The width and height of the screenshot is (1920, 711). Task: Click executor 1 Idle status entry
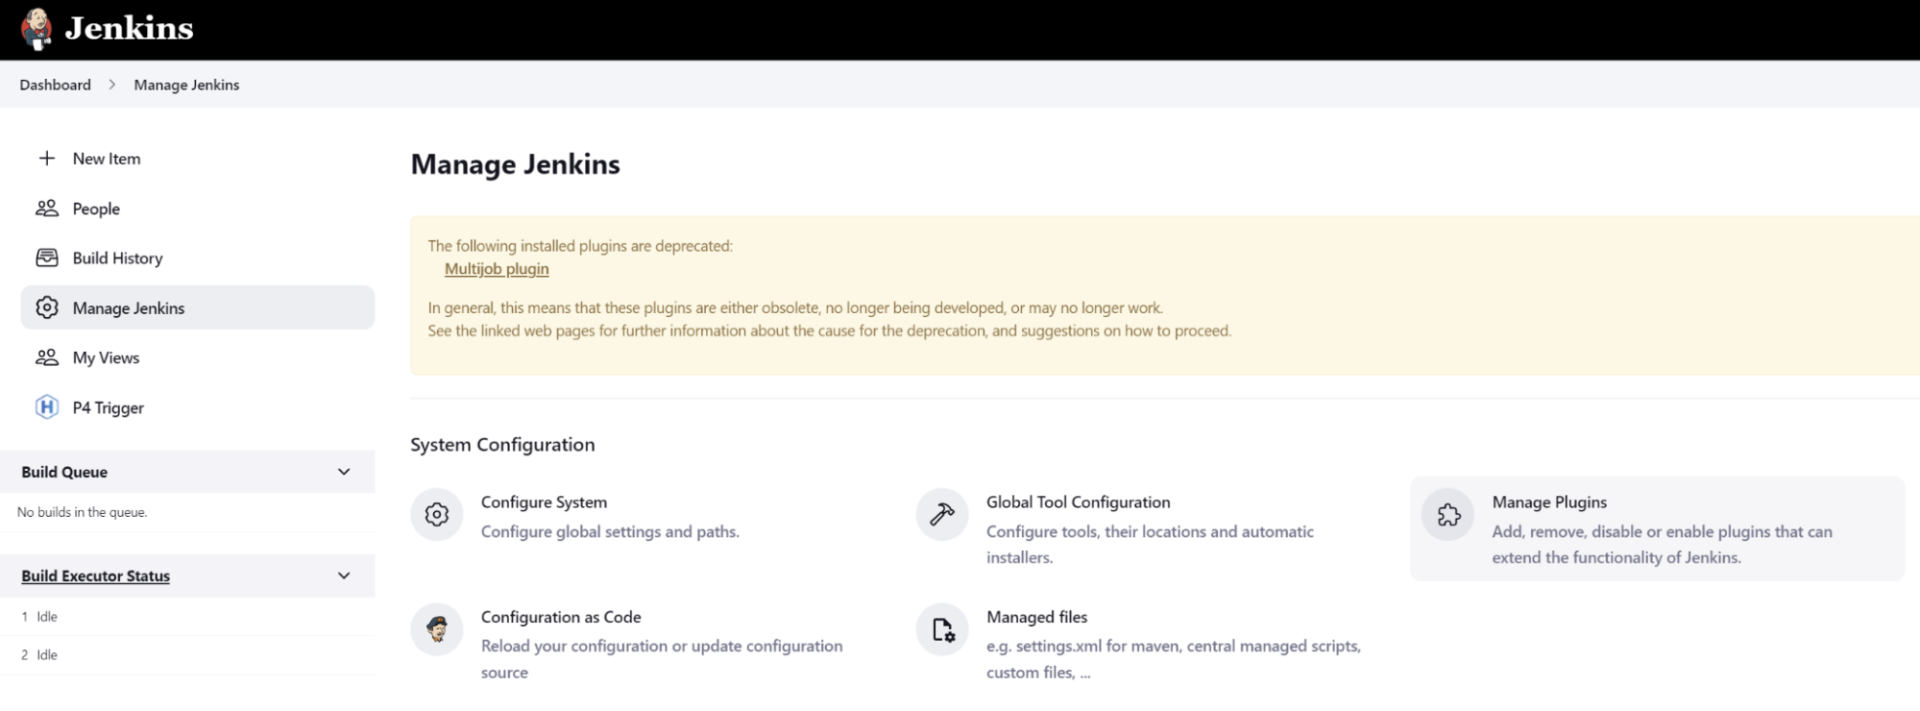(x=40, y=616)
